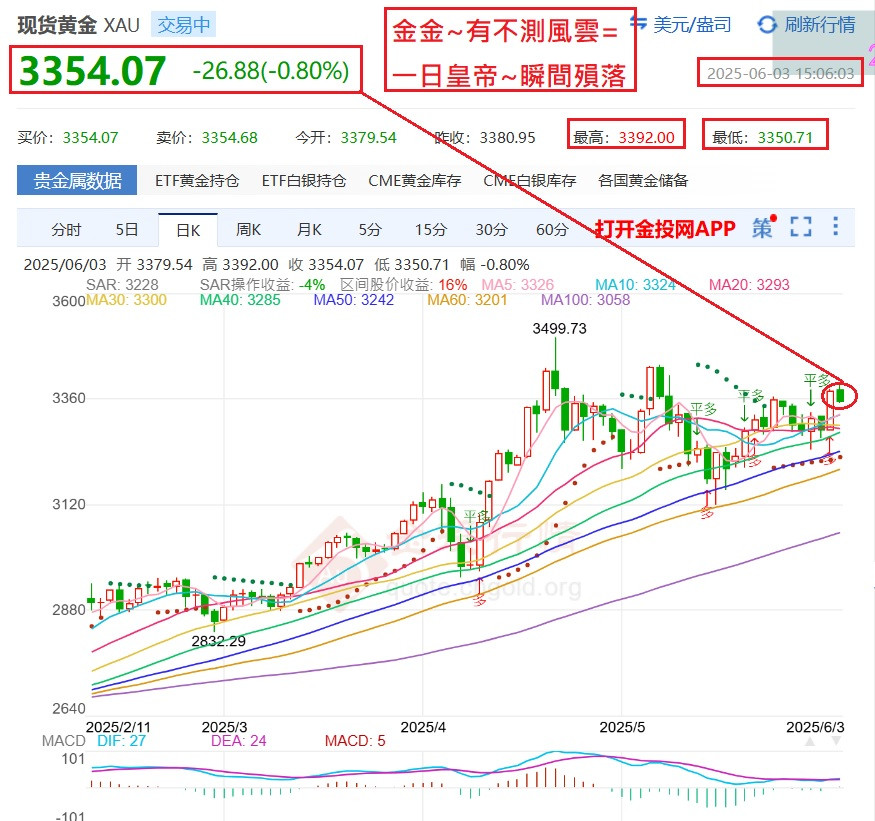Select the 月K chart period
Image resolution: width=875 pixels, height=821 pixels.
pos(309,229)
